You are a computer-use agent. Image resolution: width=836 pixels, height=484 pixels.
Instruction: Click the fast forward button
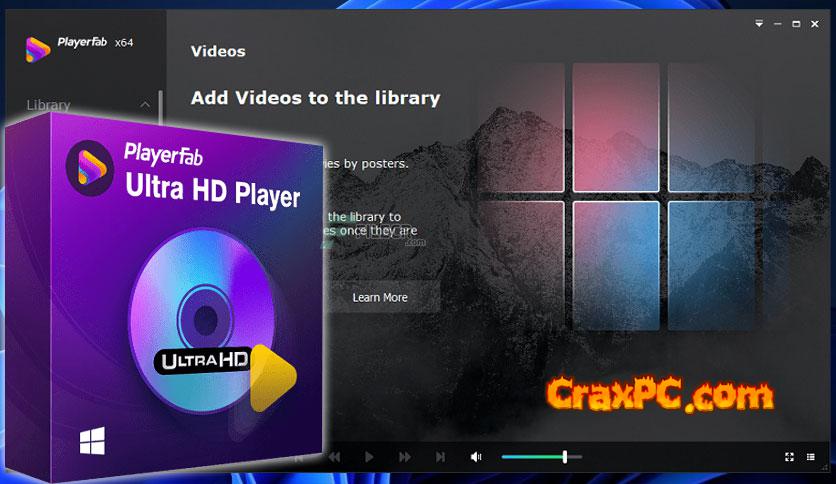click(405, 457)
